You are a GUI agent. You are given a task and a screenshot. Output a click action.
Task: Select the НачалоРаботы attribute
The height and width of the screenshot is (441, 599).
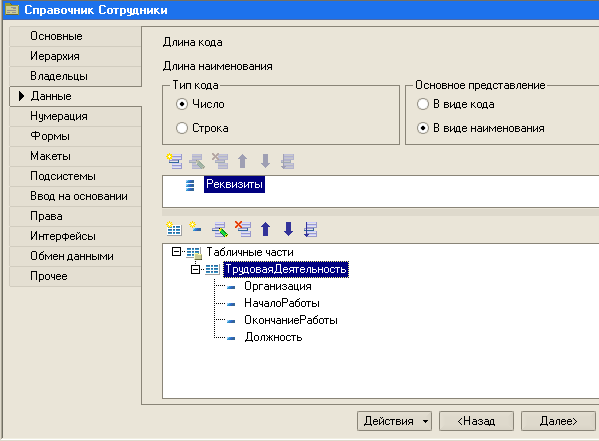point(282,303)
